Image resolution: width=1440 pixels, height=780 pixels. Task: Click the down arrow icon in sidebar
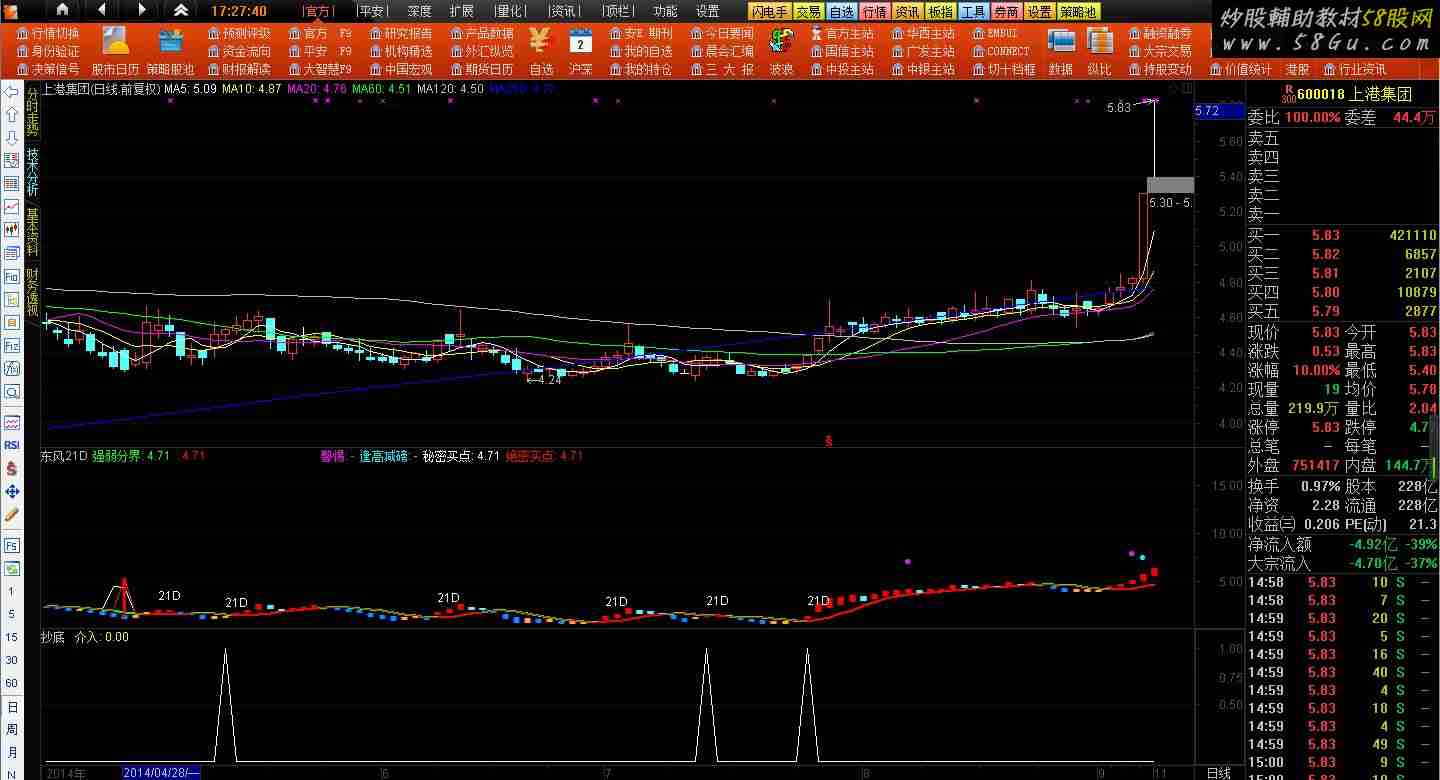(12, 138)
